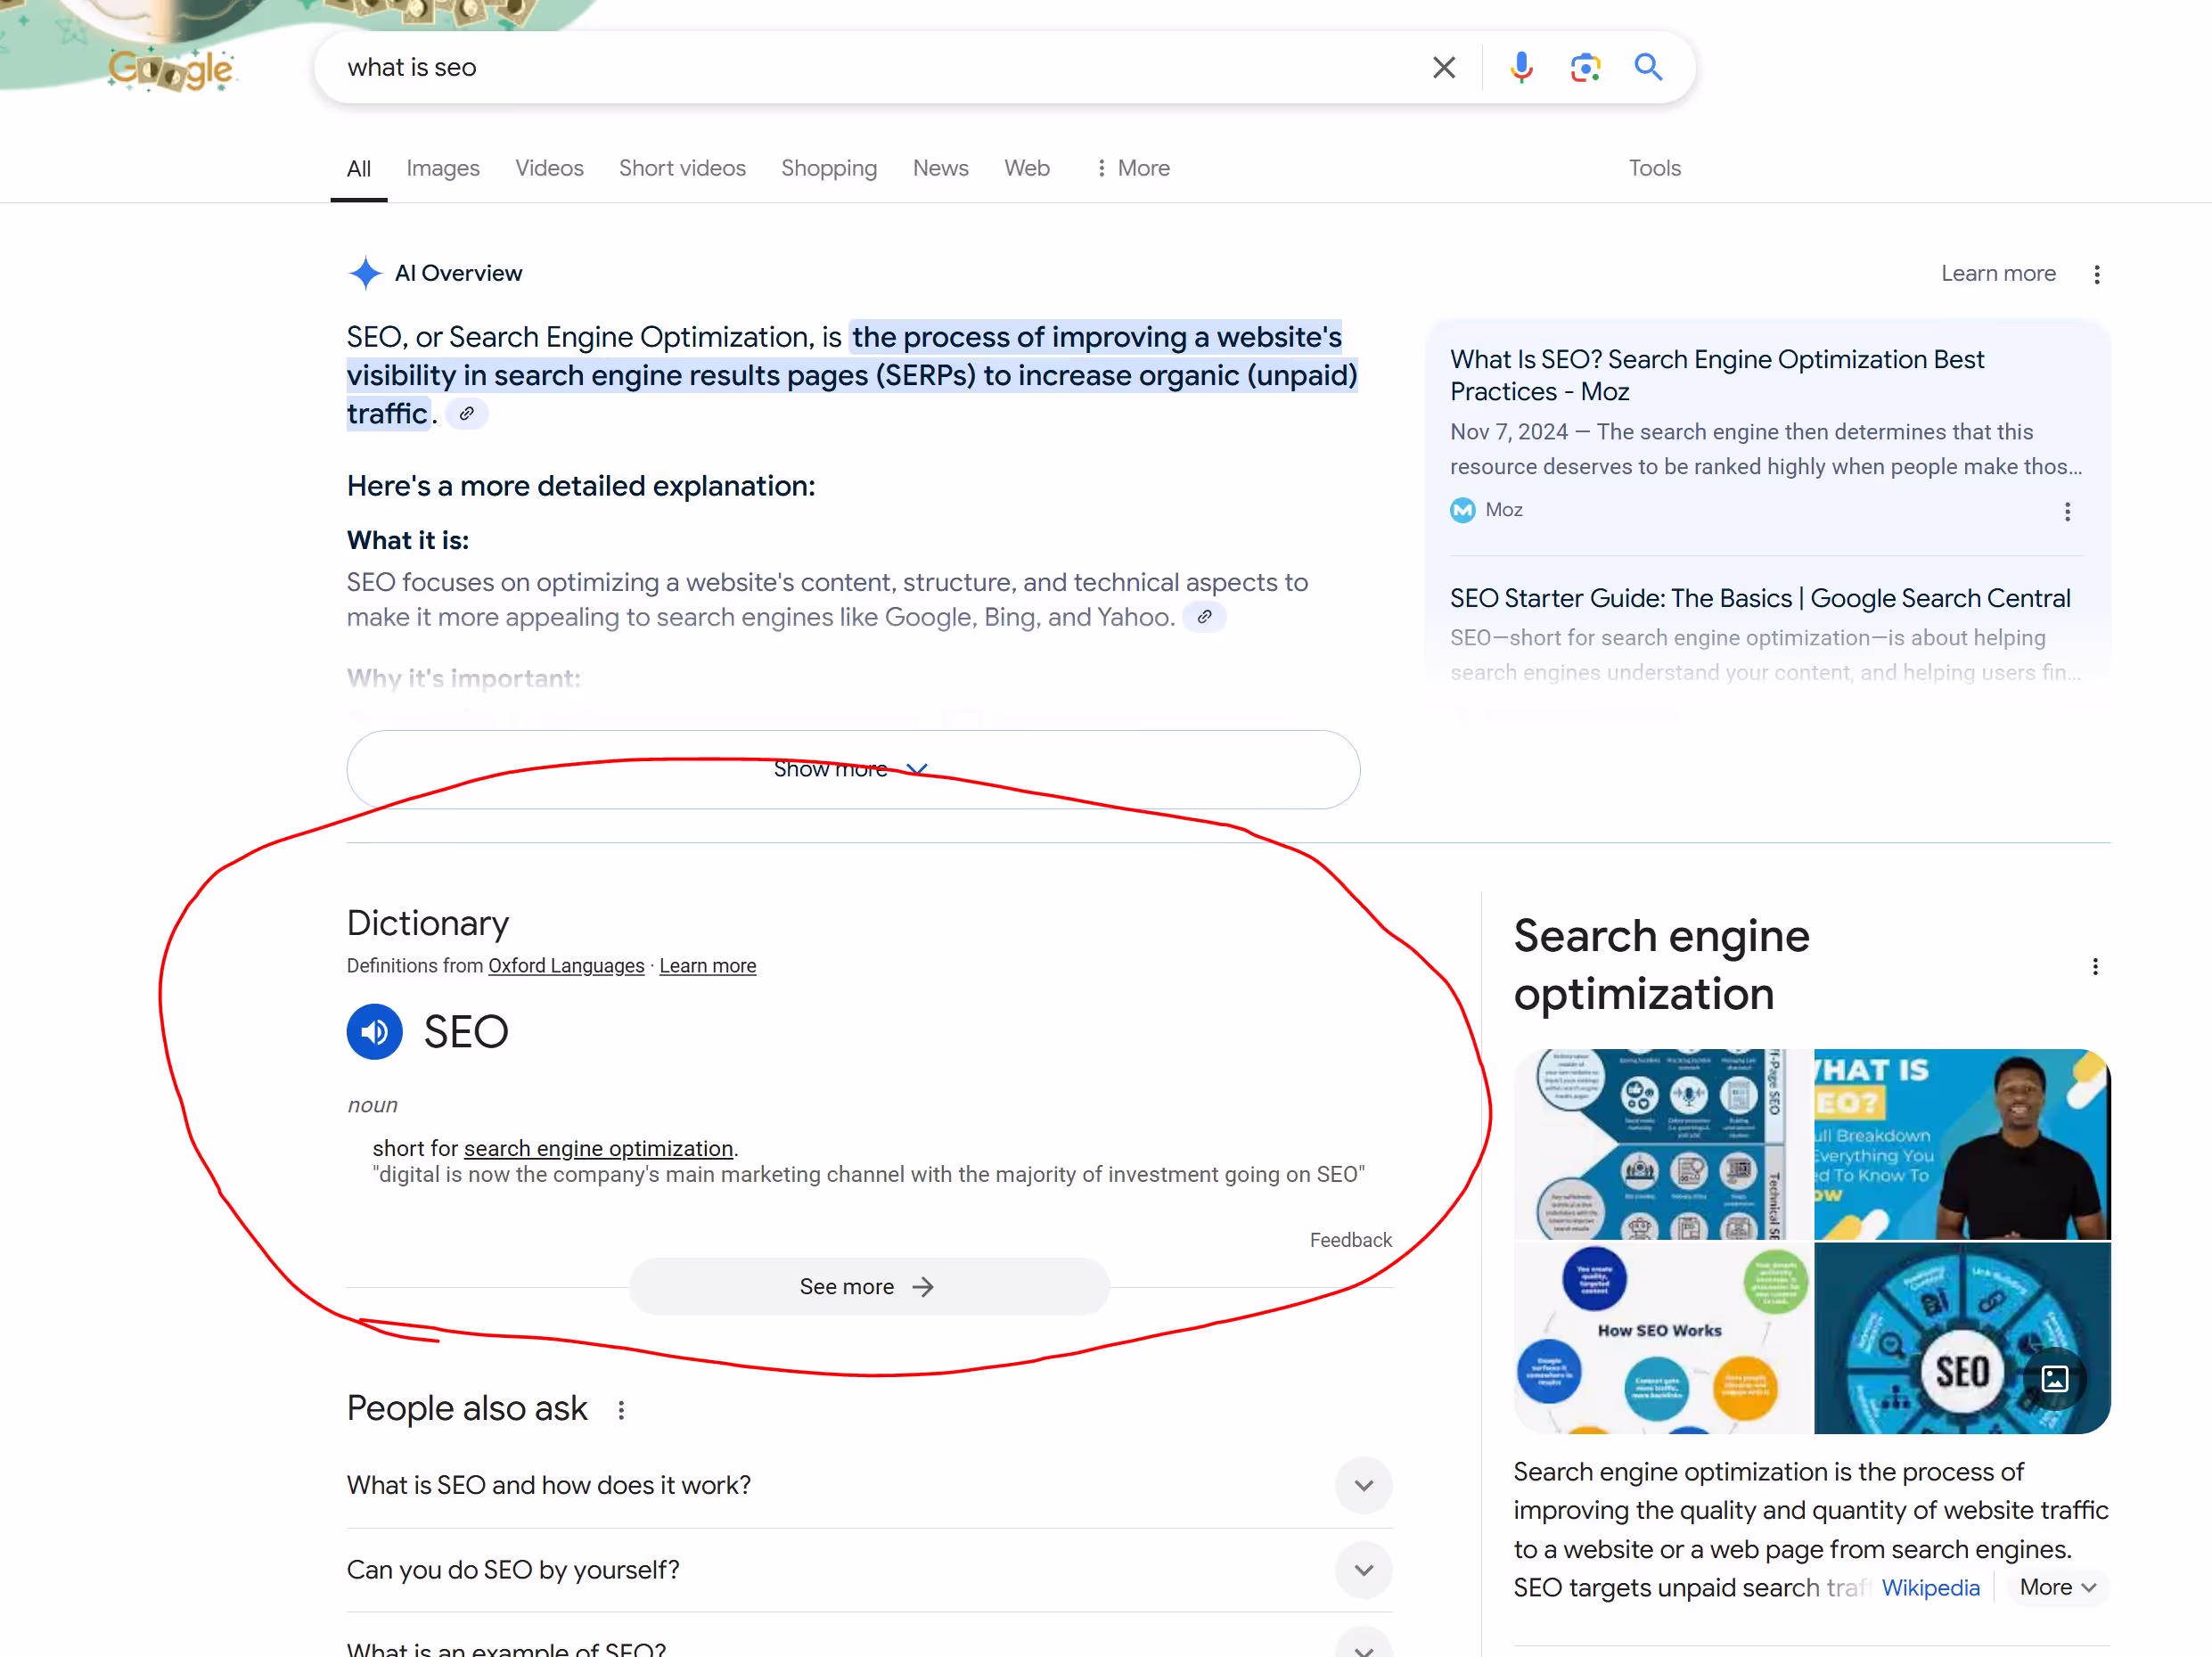Open the More search filters menu
The width and height of the screenshot is (2212, 1657).
click(x=1132, y=168)
